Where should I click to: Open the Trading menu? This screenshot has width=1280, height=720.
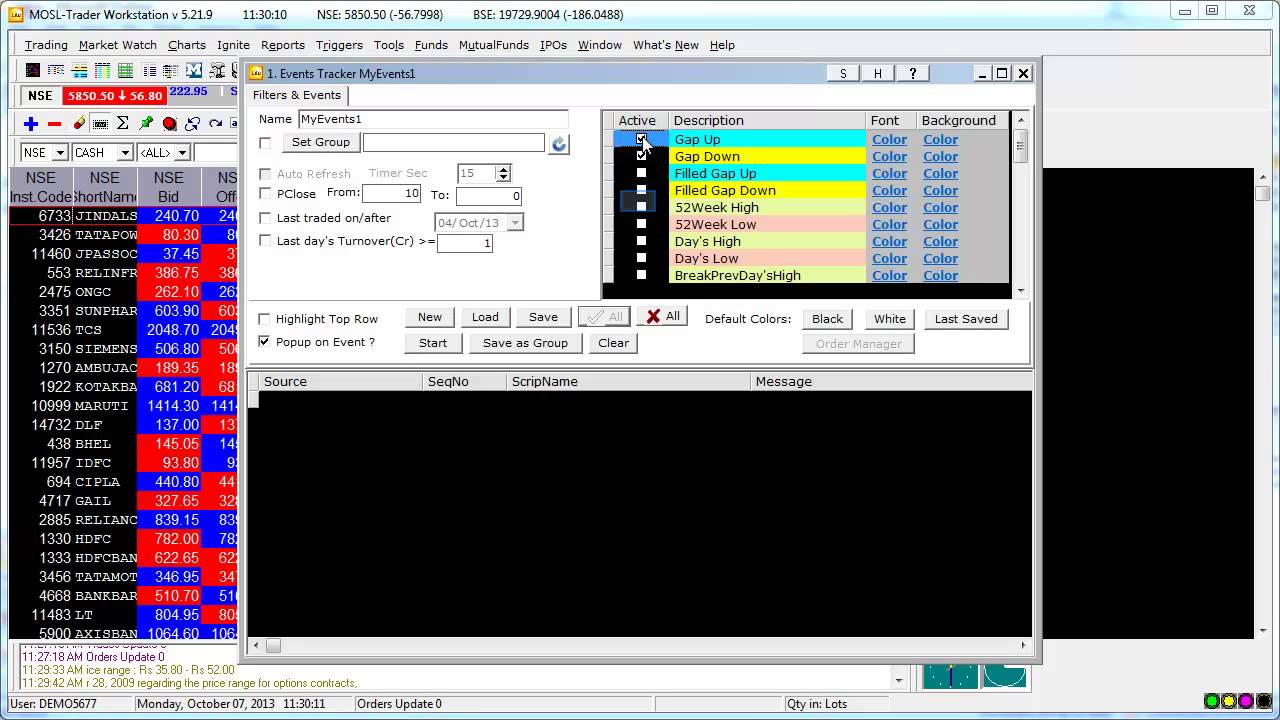pos(46,45)
